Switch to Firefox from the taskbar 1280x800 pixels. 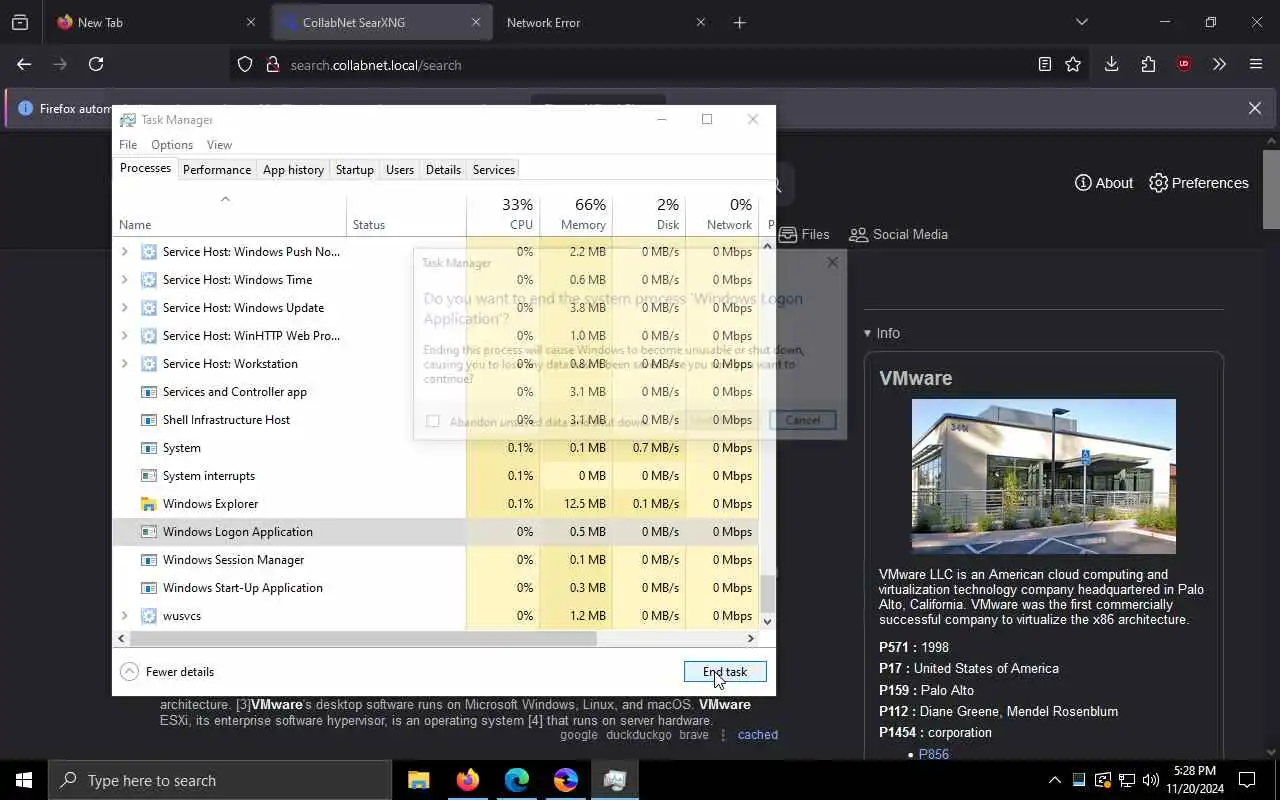click(x=468, y=780)
